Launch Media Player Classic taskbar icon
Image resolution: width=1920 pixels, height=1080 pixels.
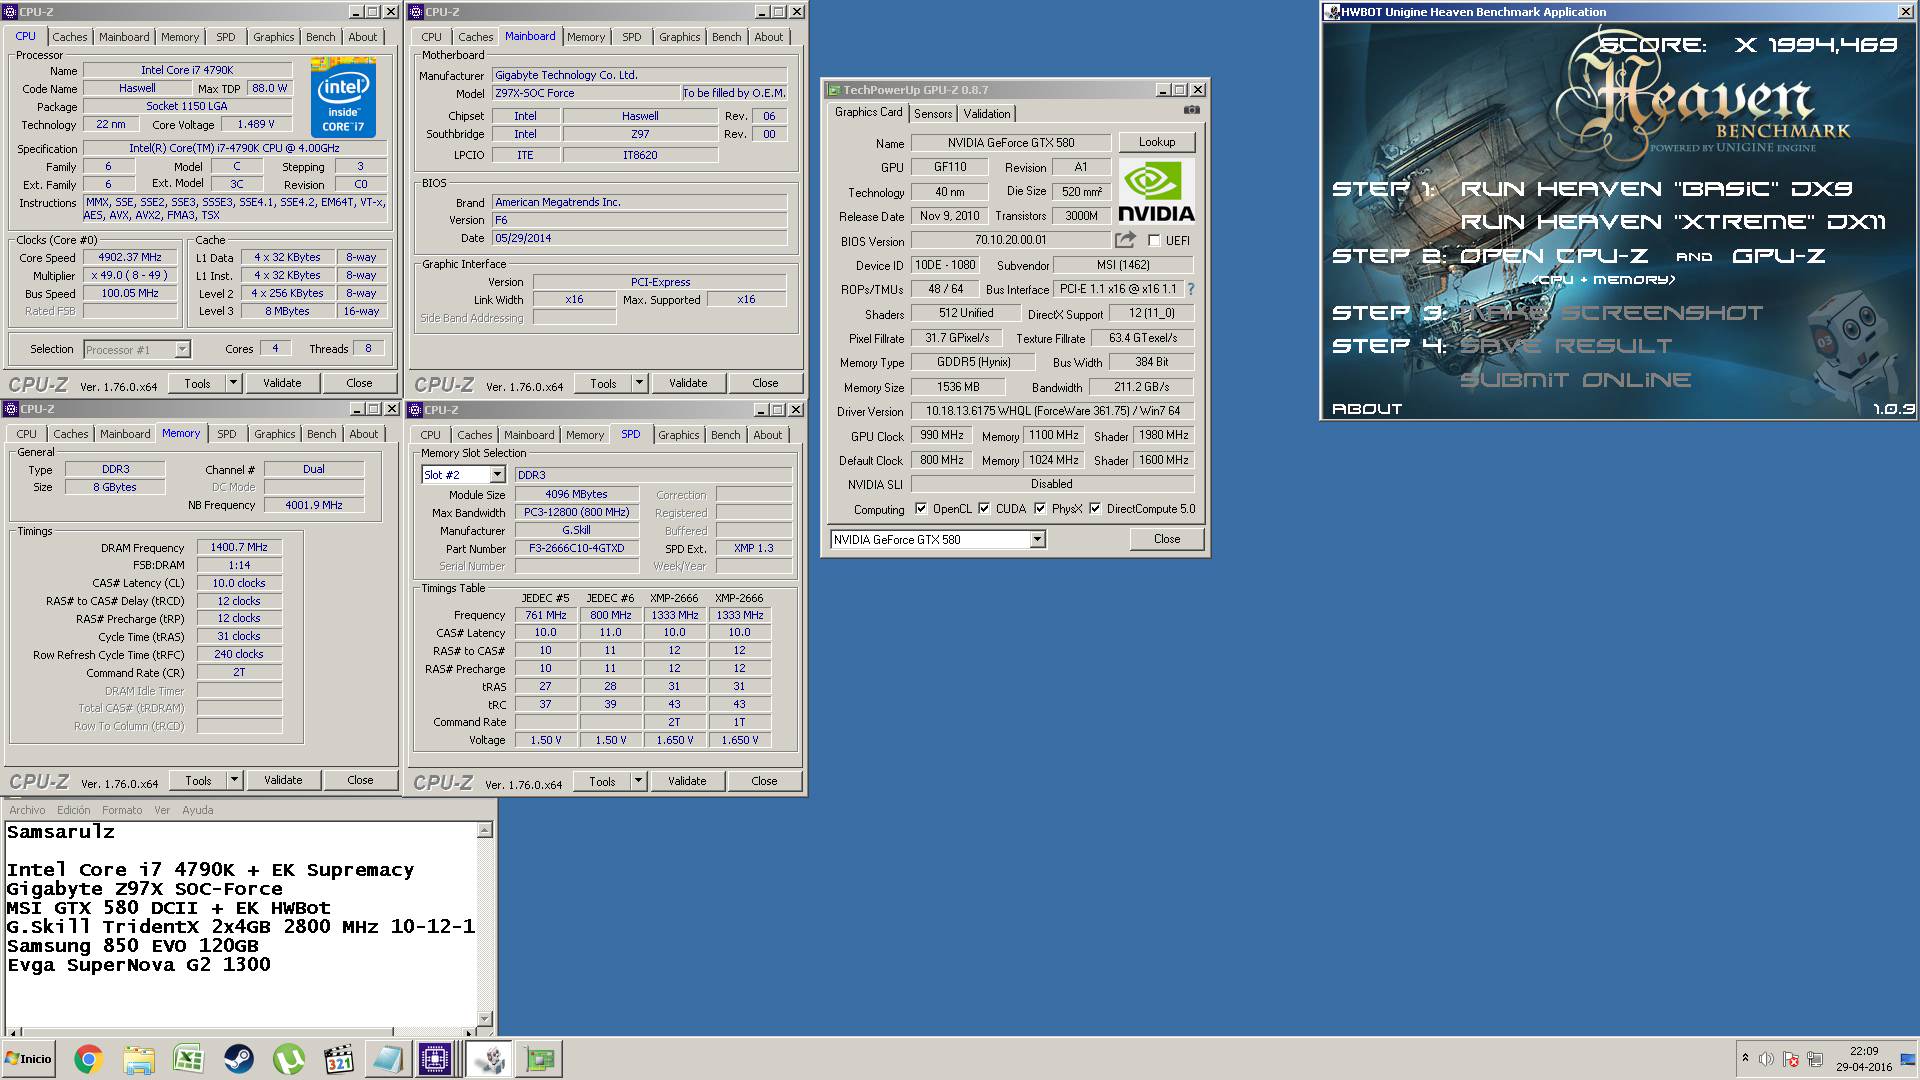click(338, 1059)
